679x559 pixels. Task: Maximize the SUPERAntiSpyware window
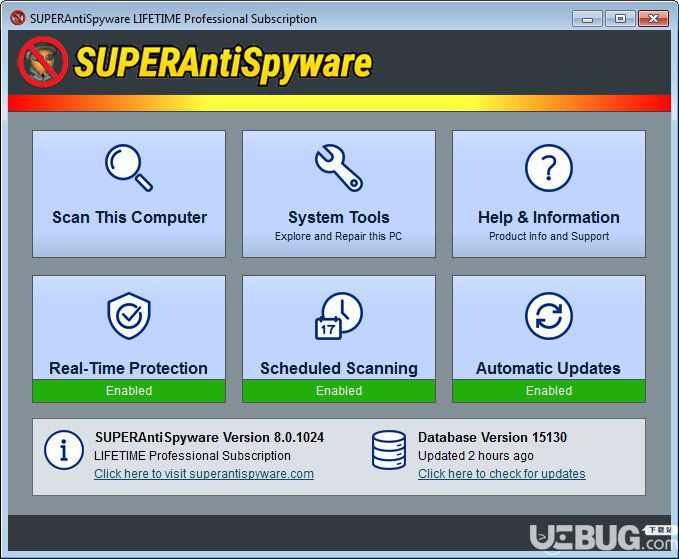[620, 19]
